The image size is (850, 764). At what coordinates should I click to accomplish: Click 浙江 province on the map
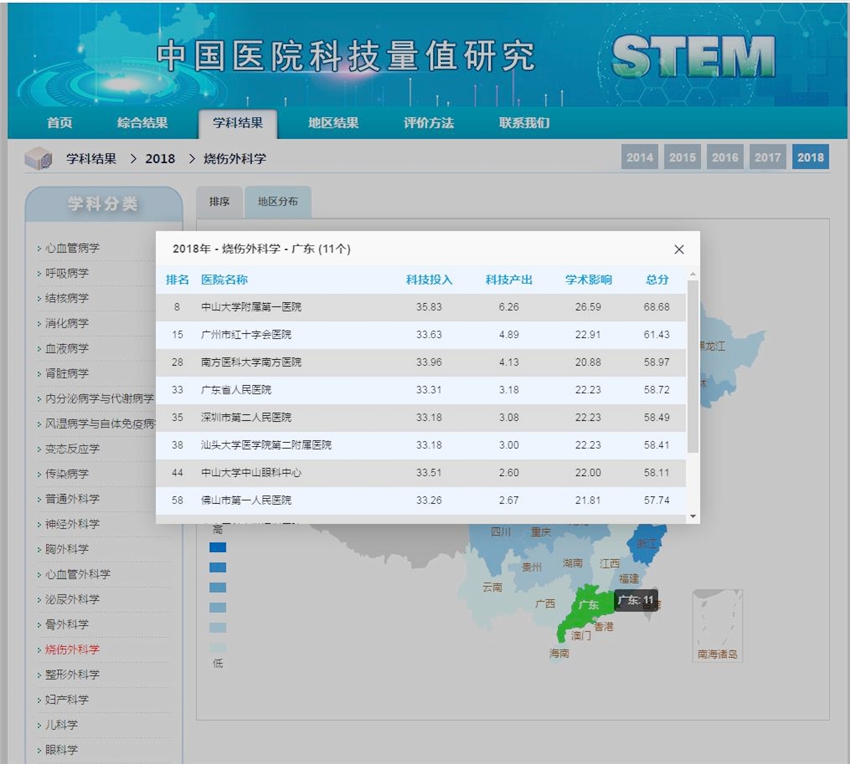coord(647,543)
